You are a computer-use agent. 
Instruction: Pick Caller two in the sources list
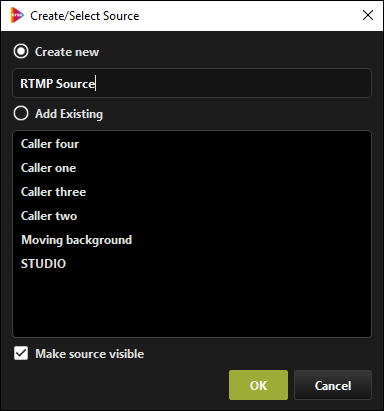point(192,216)
